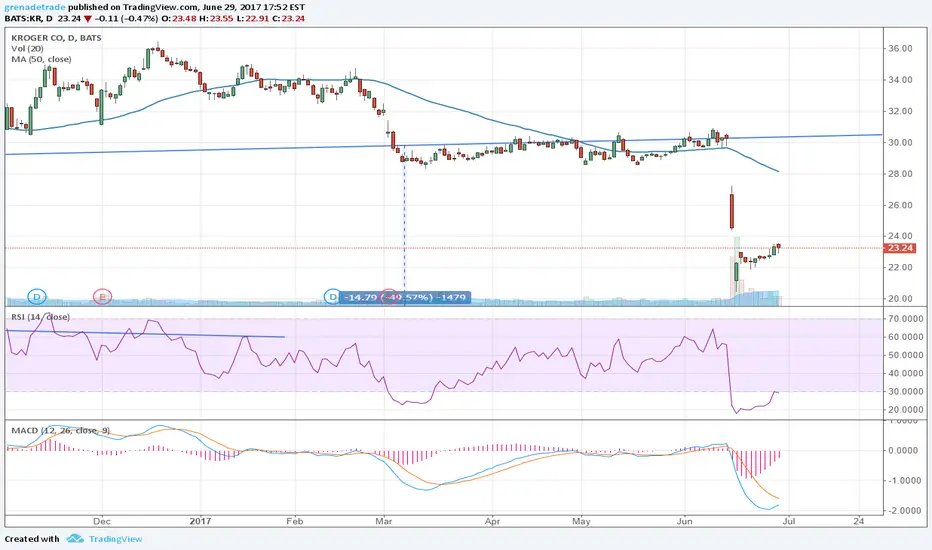Image resolution: width=932 pixels, height=550 pixels.
Task: Select the KROGER CO, D, BATS legend title
Action: pos(56,37)
